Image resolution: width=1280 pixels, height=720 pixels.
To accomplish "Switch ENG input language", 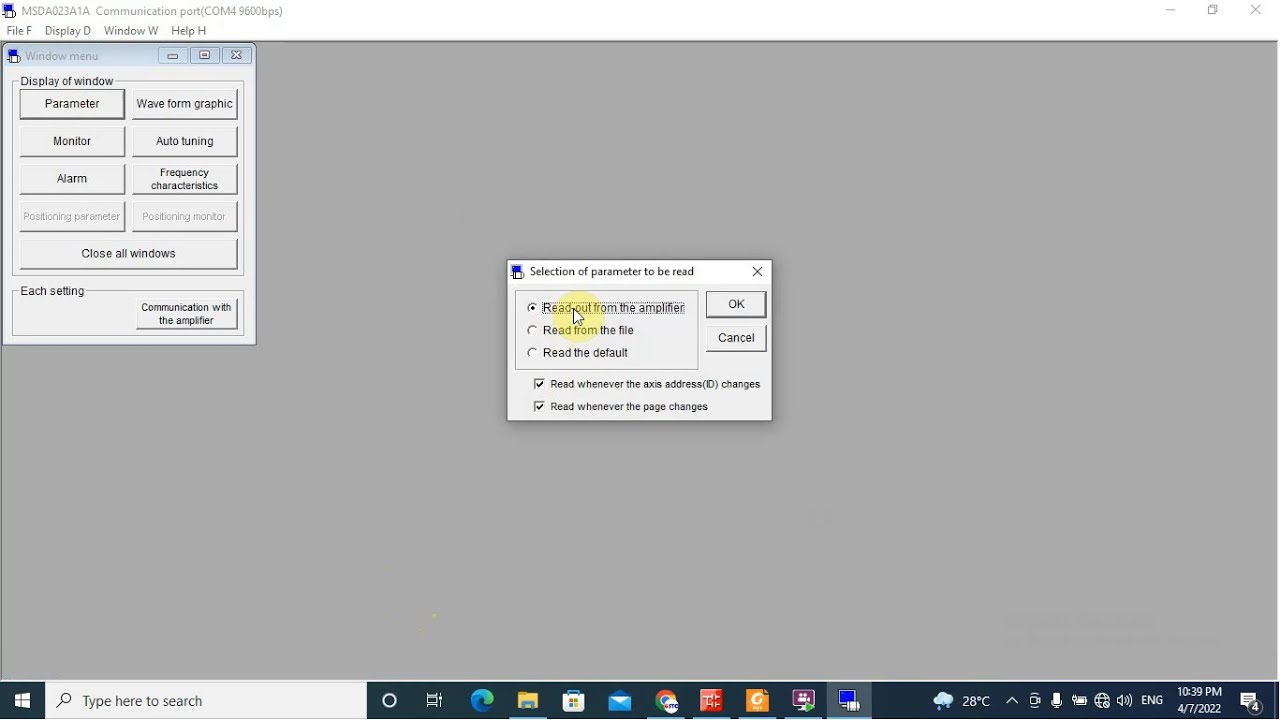I will pos(1152,701).
